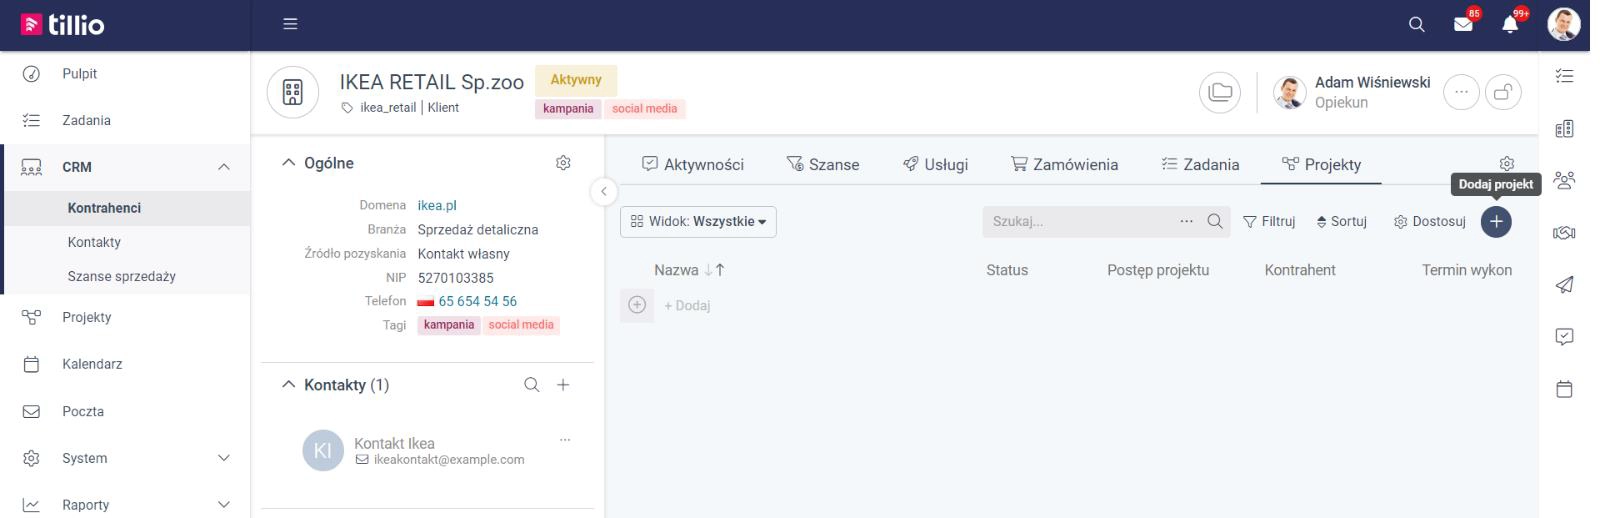
Task: Click the + Dodaj row text
Action: click(x=687, y=305)
